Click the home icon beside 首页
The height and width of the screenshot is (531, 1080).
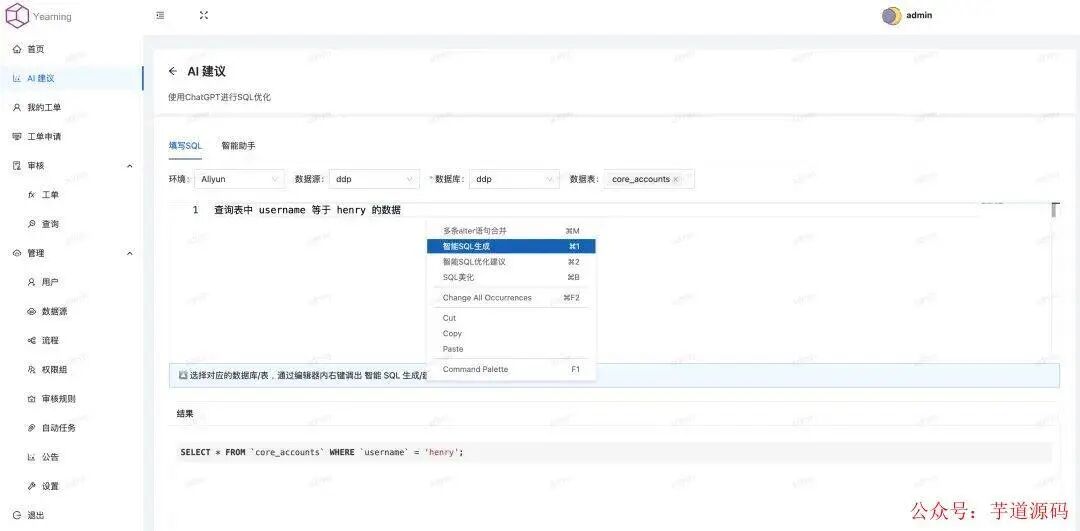coord(17,50)
